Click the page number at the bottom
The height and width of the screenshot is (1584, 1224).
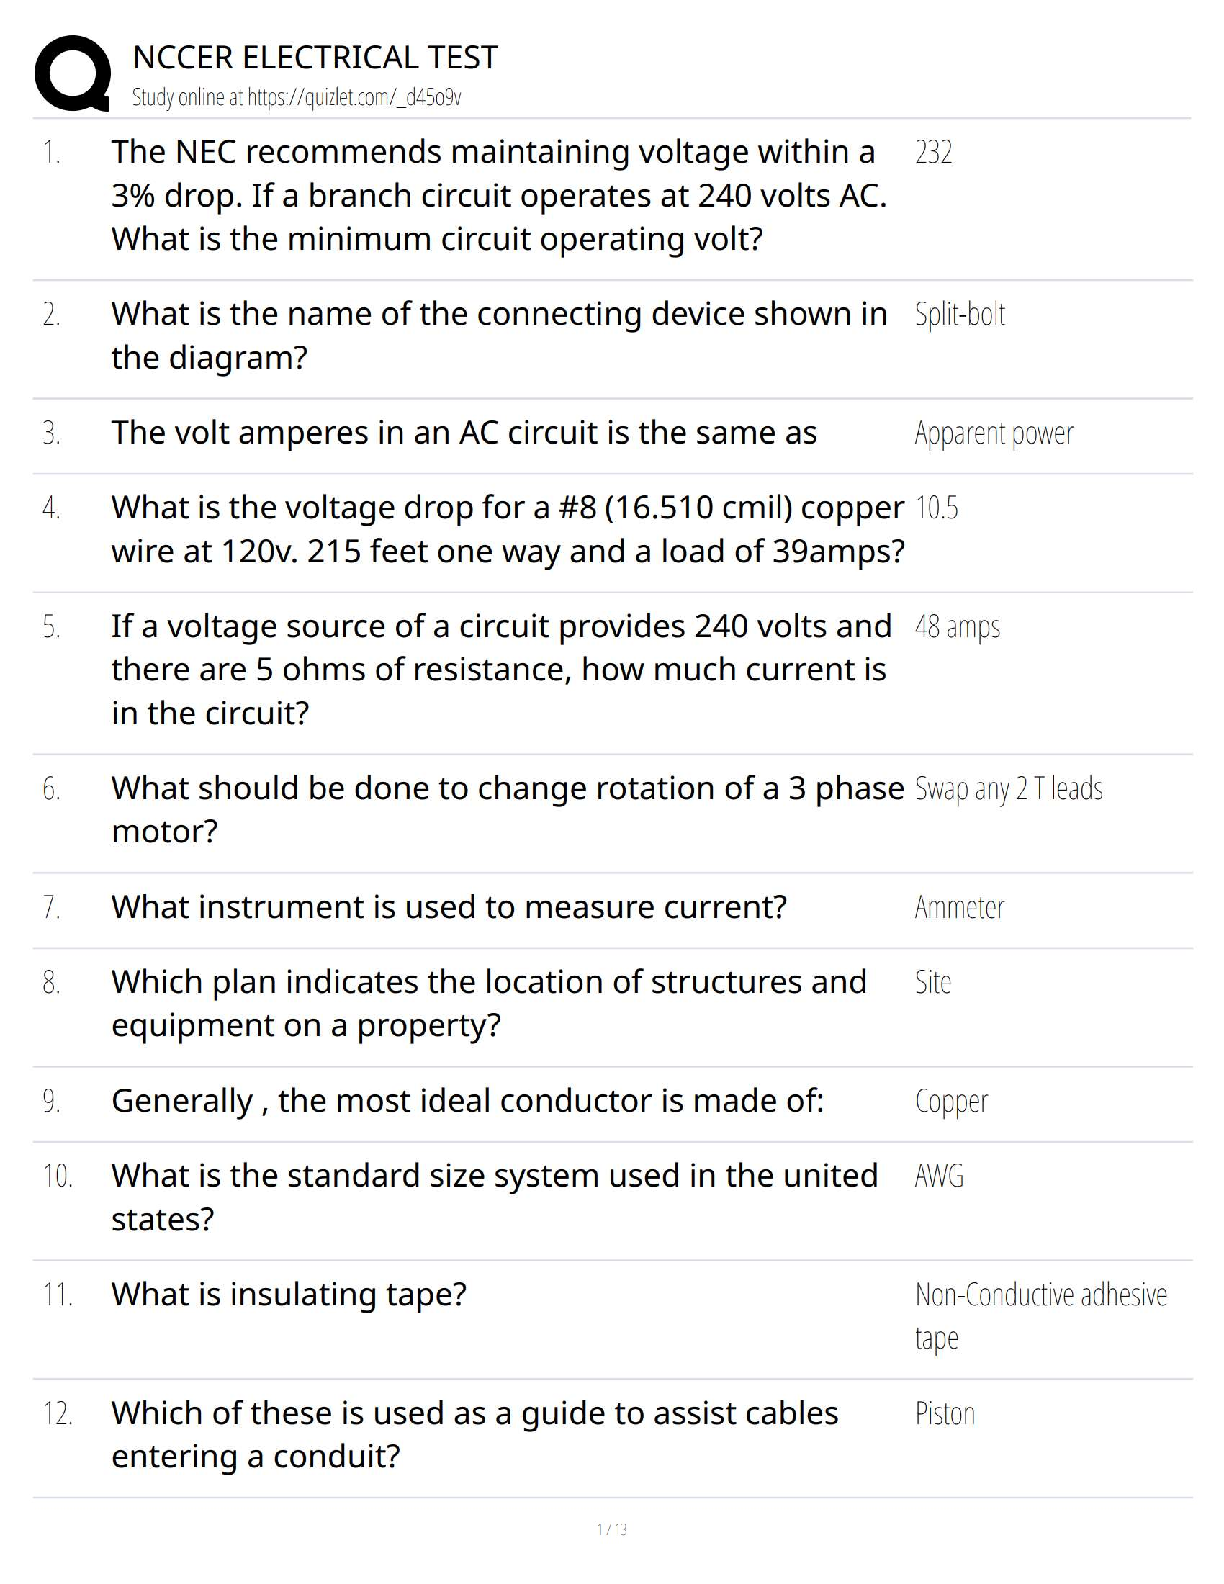coord(611,1529)
